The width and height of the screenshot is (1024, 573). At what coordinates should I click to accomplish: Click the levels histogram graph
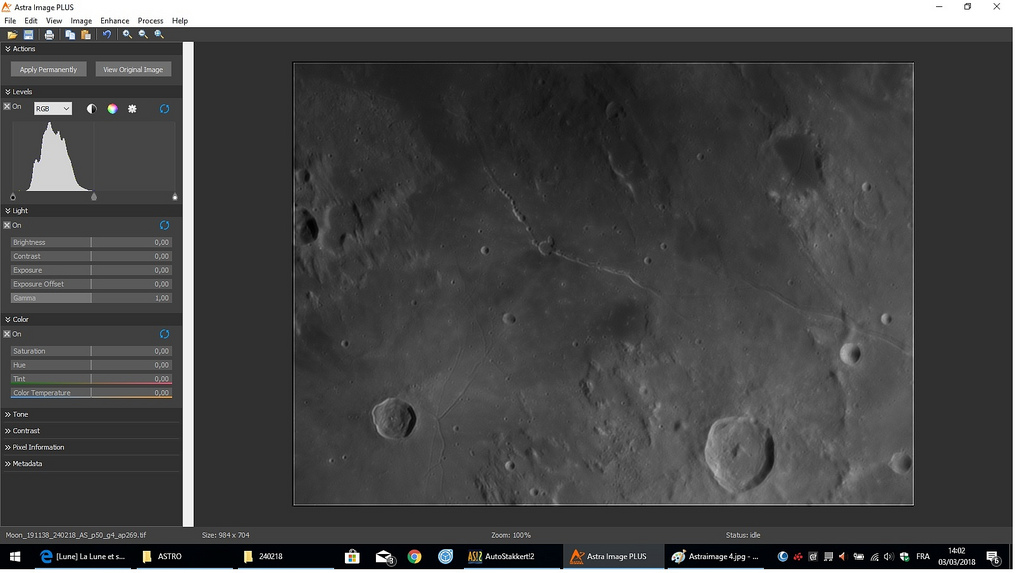94,156
